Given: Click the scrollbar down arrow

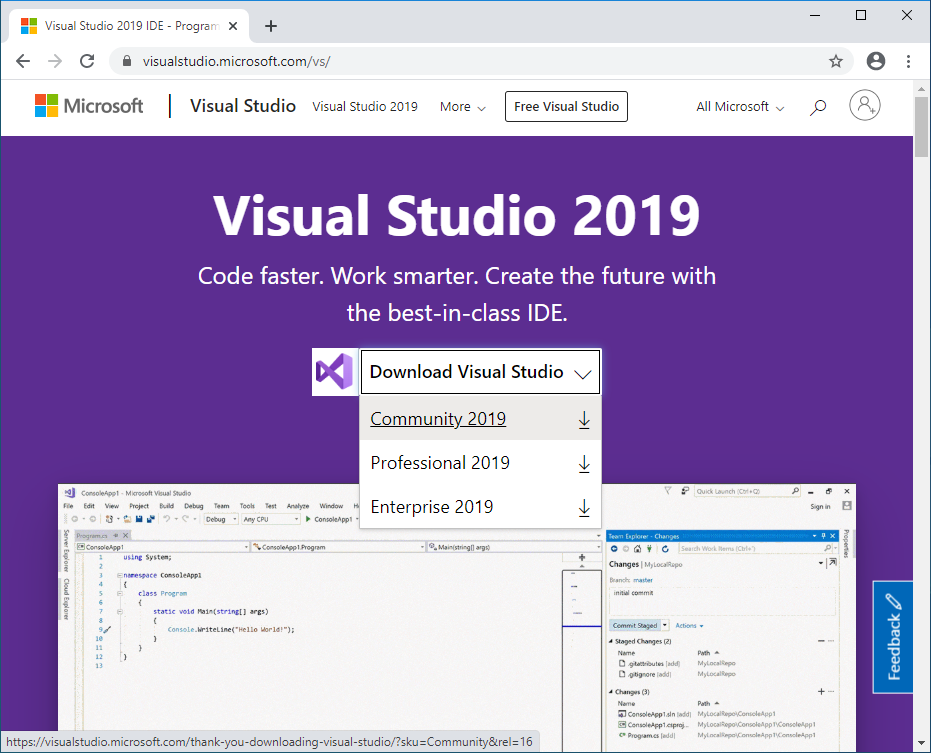Looking at the screenshot, I should pyautogui.click(x=921, y=743).
